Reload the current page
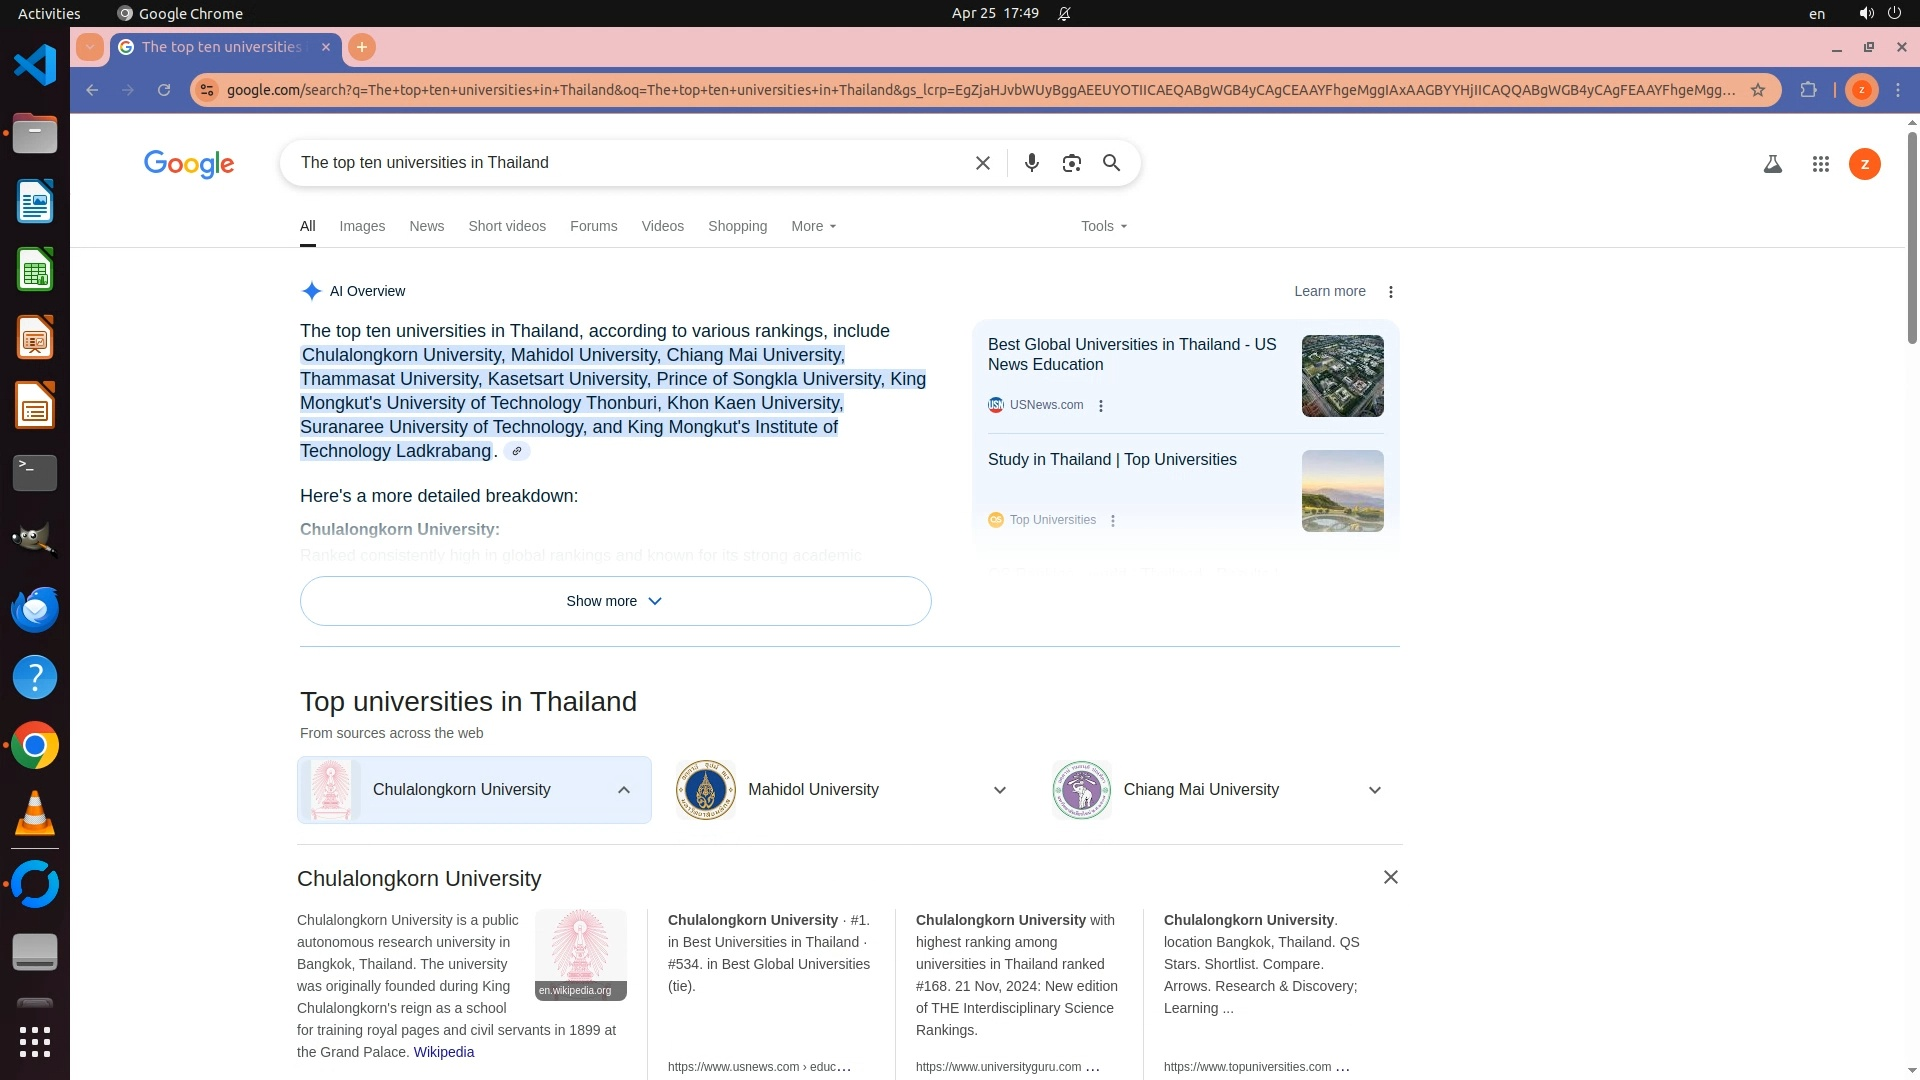 164,90
